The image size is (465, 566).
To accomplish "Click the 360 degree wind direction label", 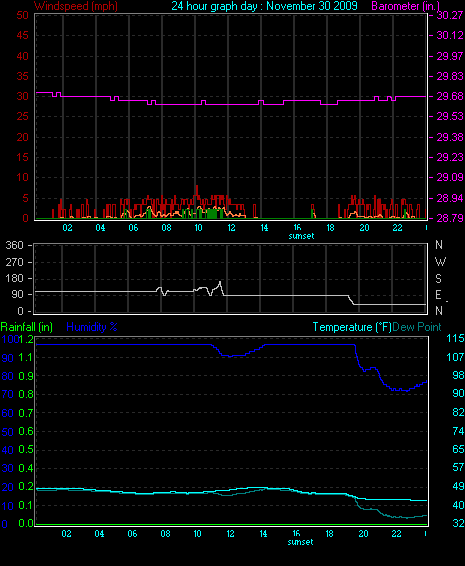I will [14, 245].
